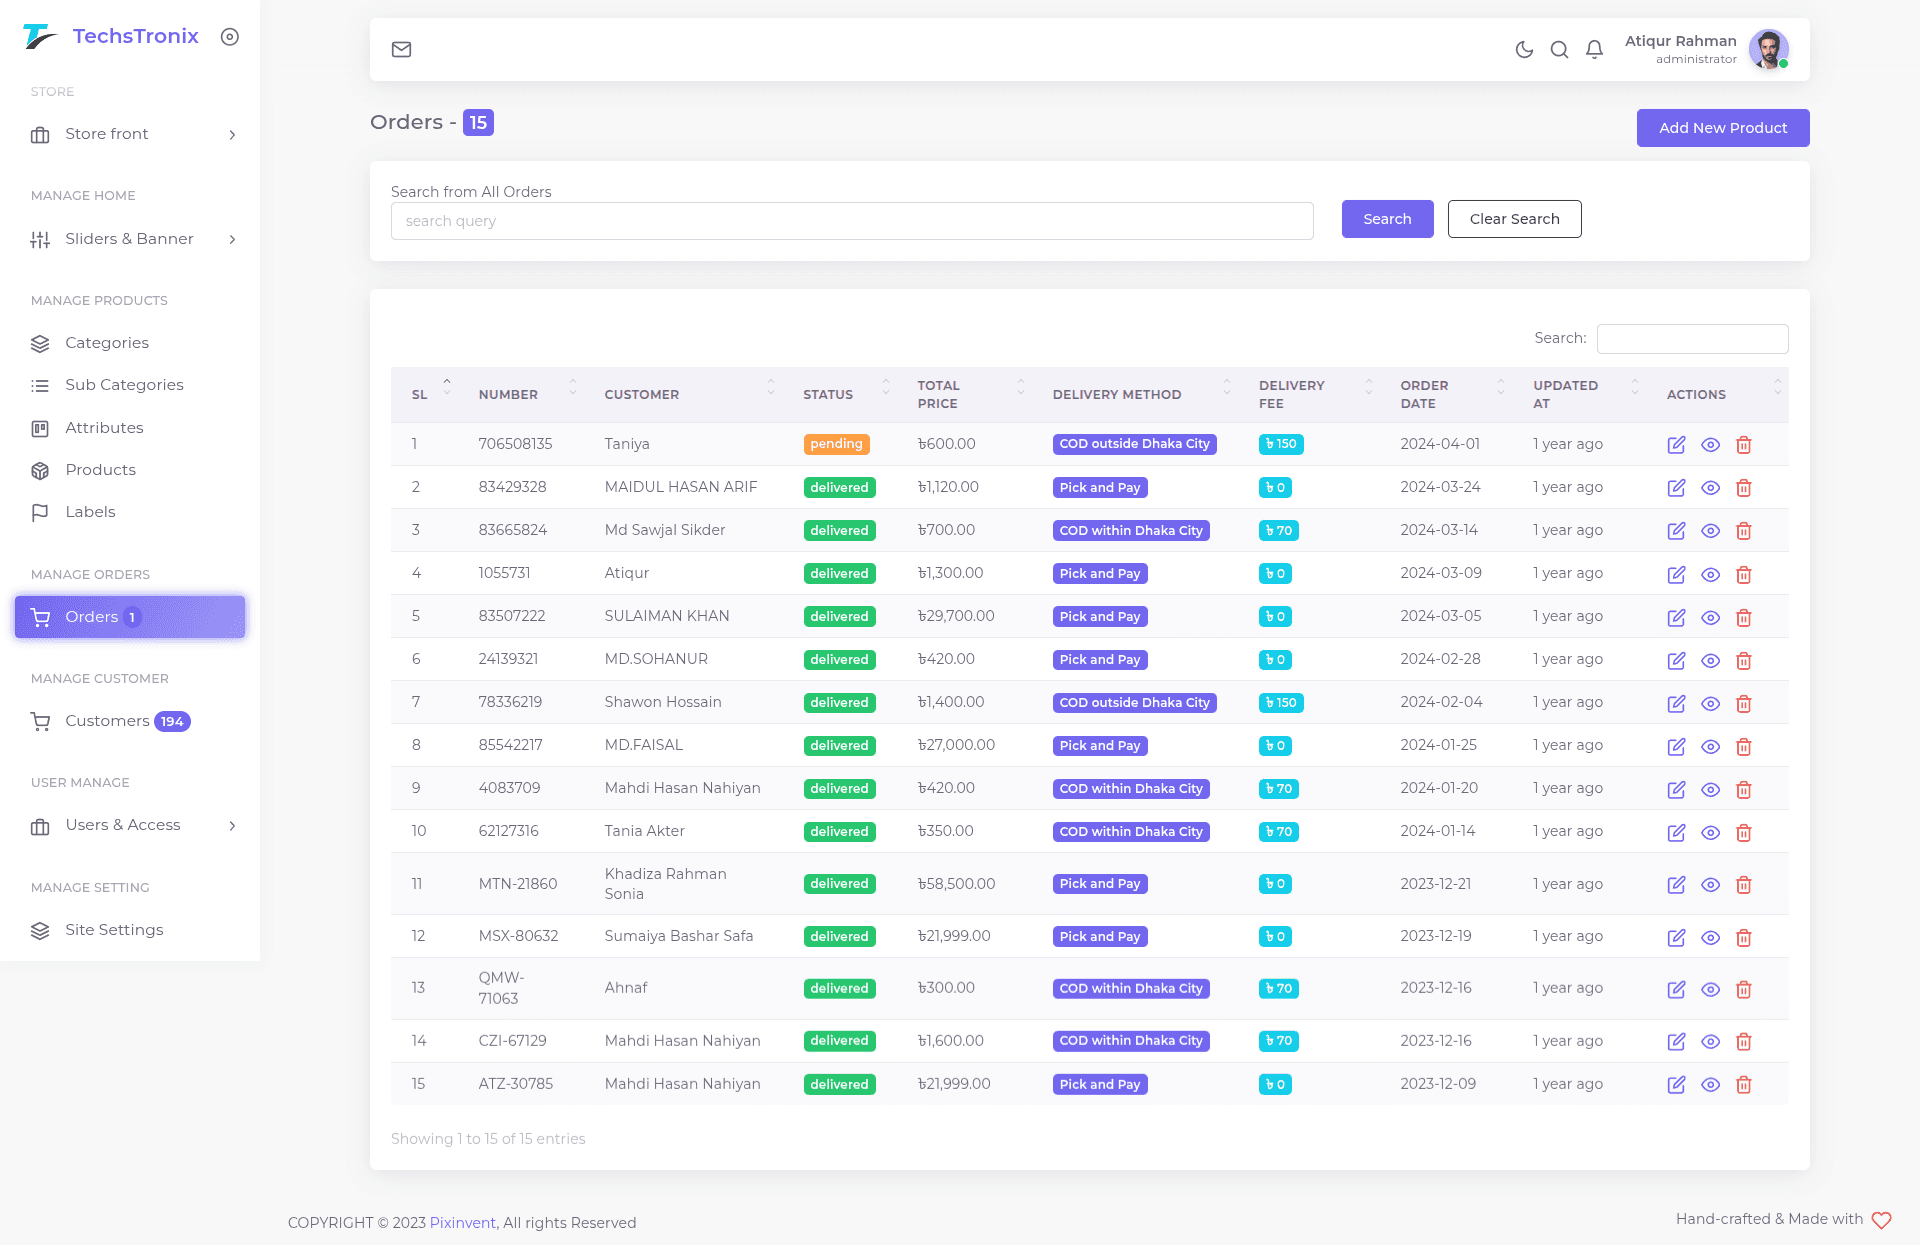The height and width of the screenshot is (1245, 1920).
Task: Click the TechsTronix logo icon
Action: point(40,36)
